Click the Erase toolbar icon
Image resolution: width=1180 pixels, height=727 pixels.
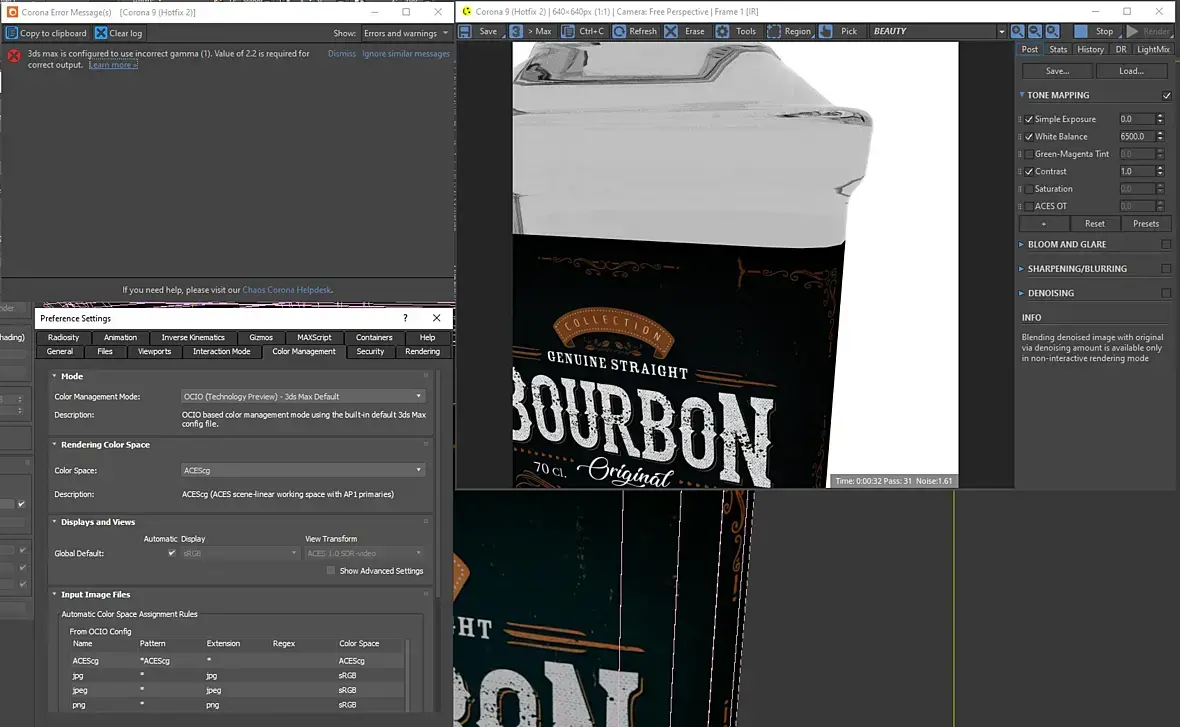[x=671, y=32]
